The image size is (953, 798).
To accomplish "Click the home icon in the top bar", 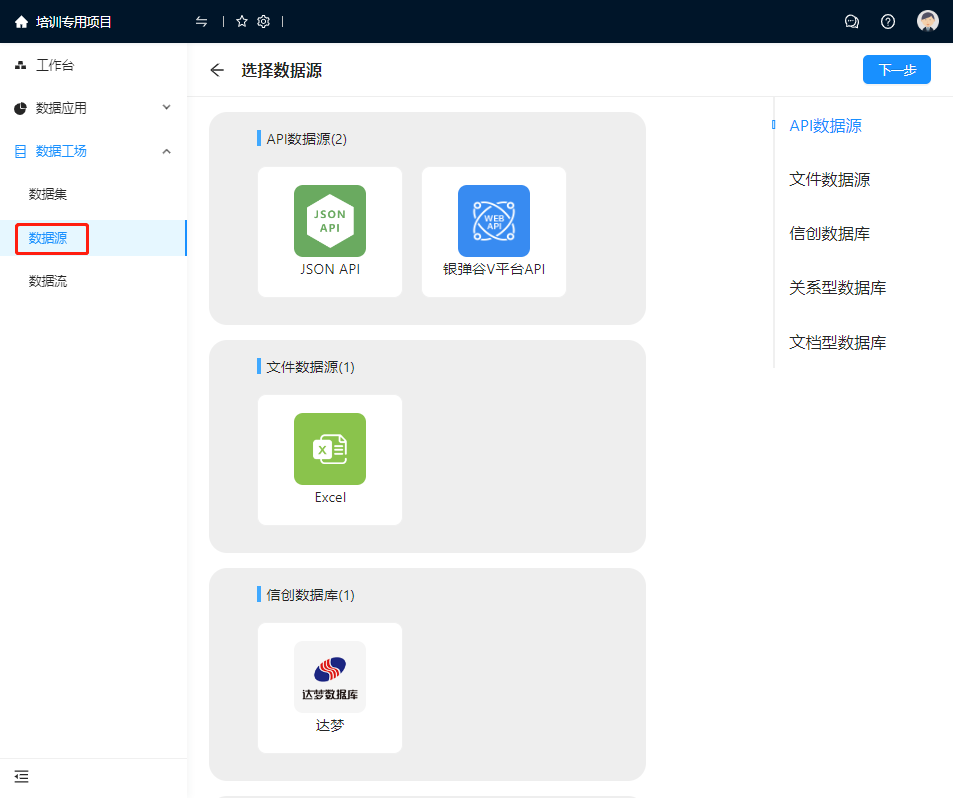I will pyautogui.click(x=21, y=21).
